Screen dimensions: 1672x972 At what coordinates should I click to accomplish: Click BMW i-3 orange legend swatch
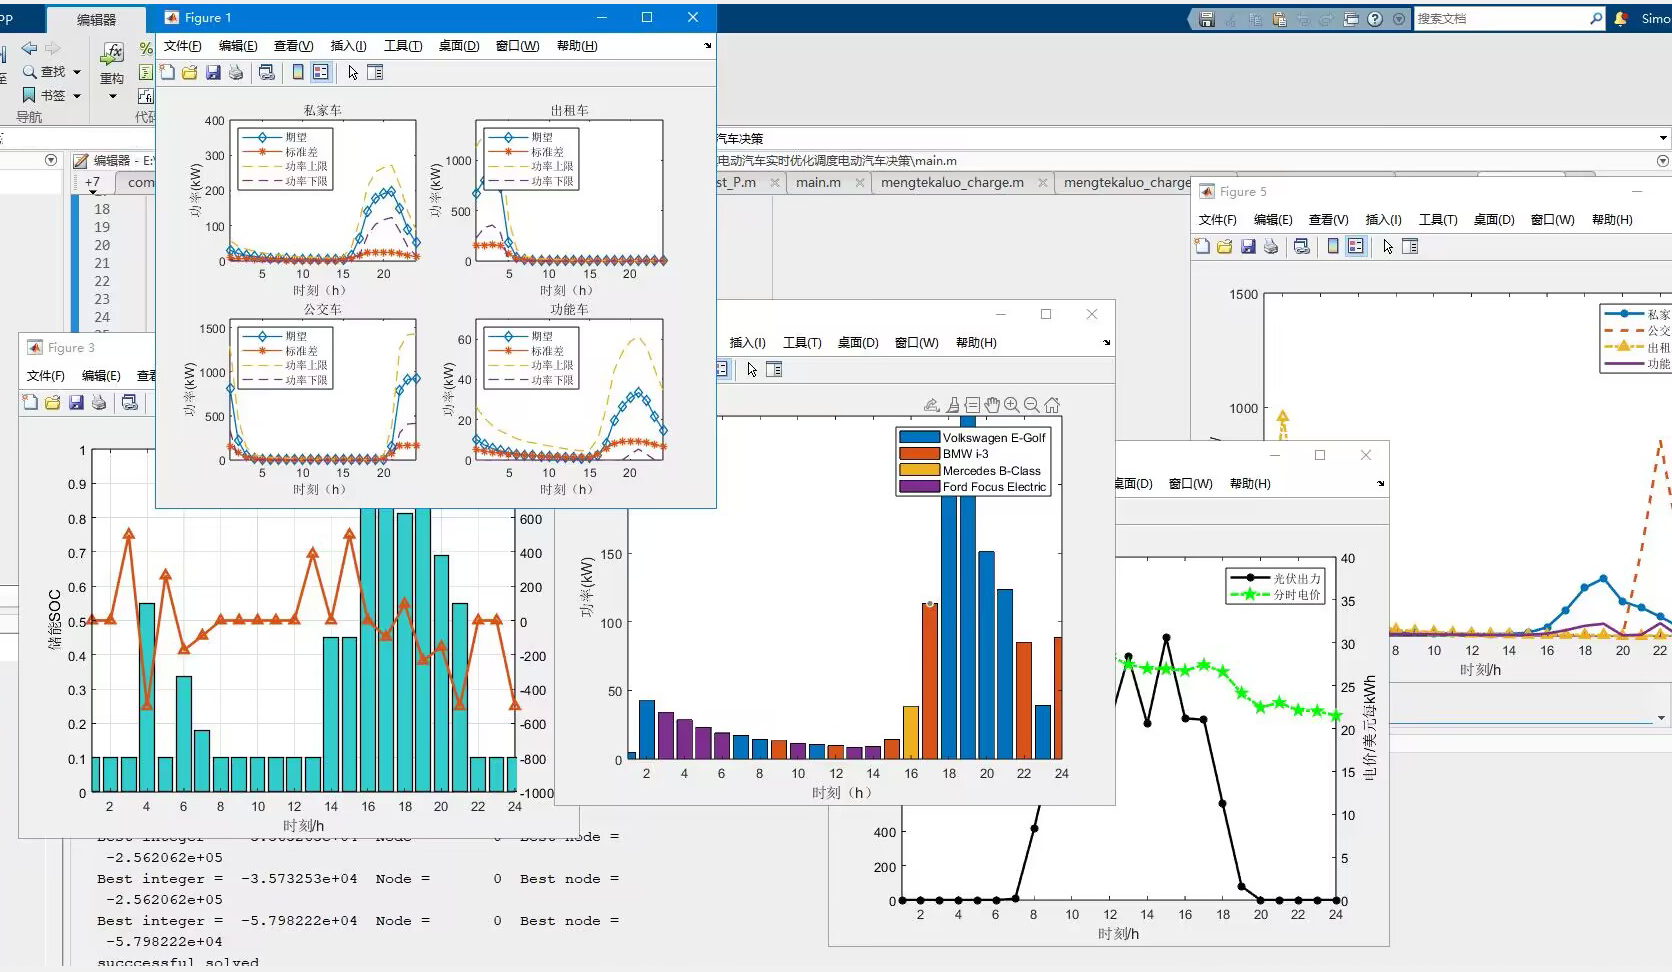click(x=919, y=453)
